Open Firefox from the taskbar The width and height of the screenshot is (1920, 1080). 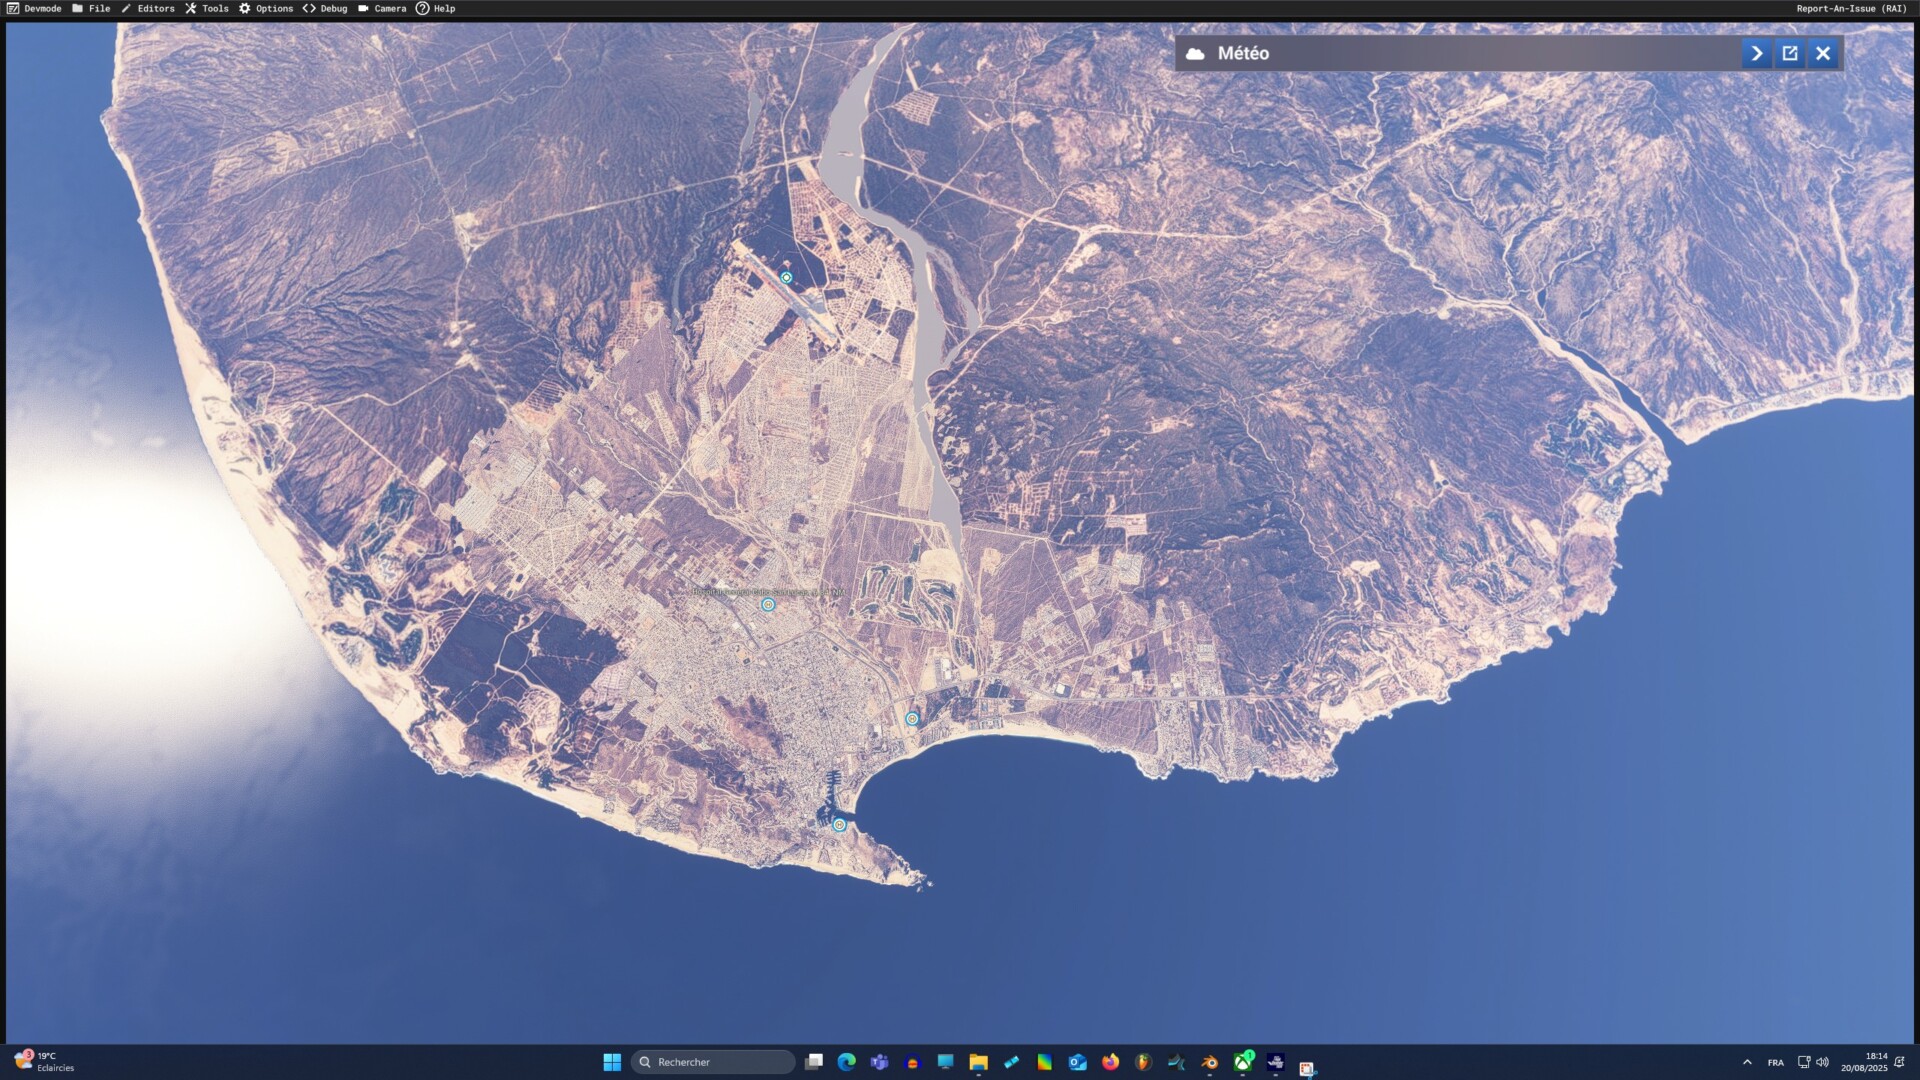tap(1110, 1062)
